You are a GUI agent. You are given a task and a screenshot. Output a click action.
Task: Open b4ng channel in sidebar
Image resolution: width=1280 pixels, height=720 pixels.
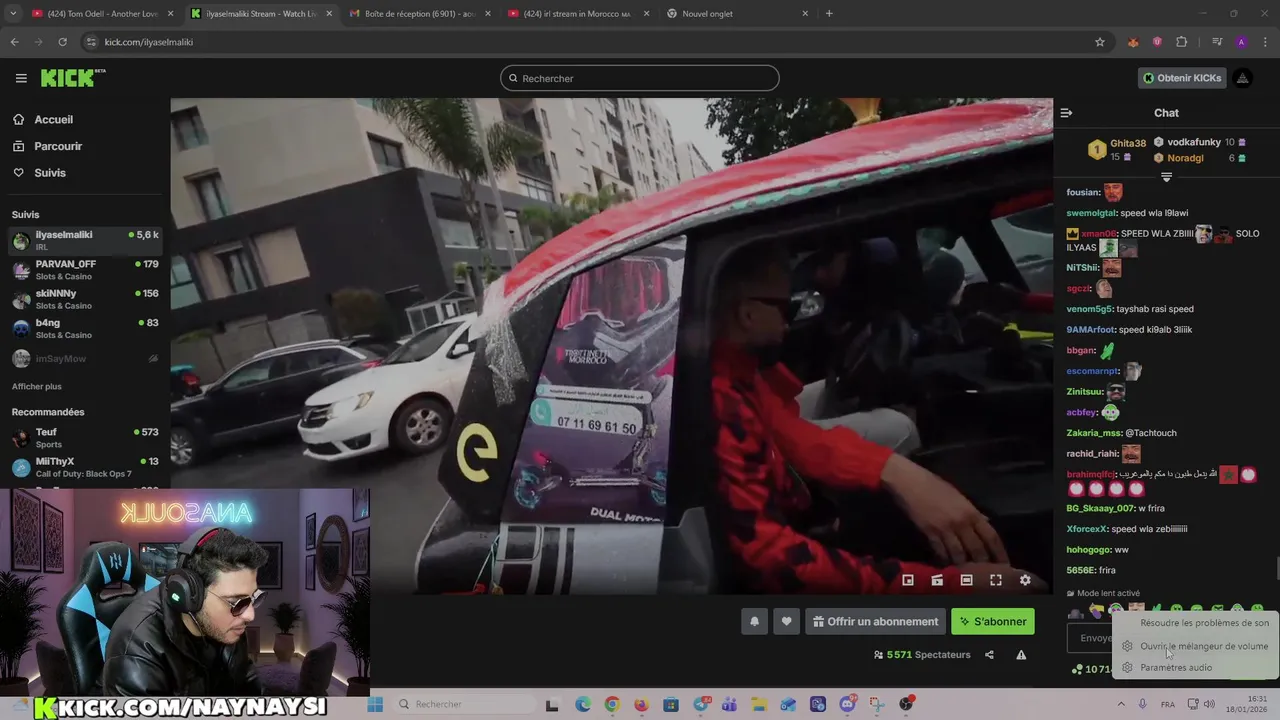[x=85, y=328]
